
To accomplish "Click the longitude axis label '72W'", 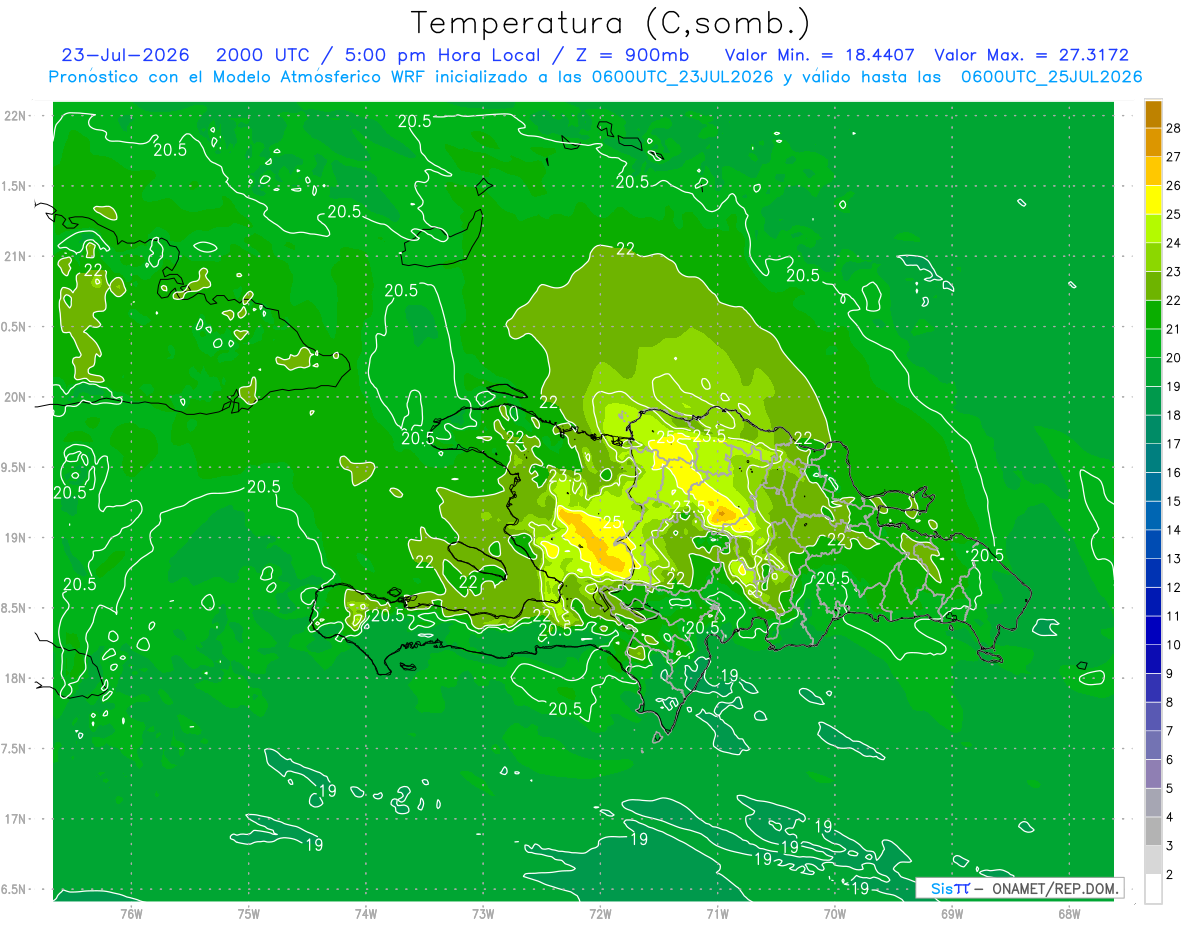I will click(600, 912).
